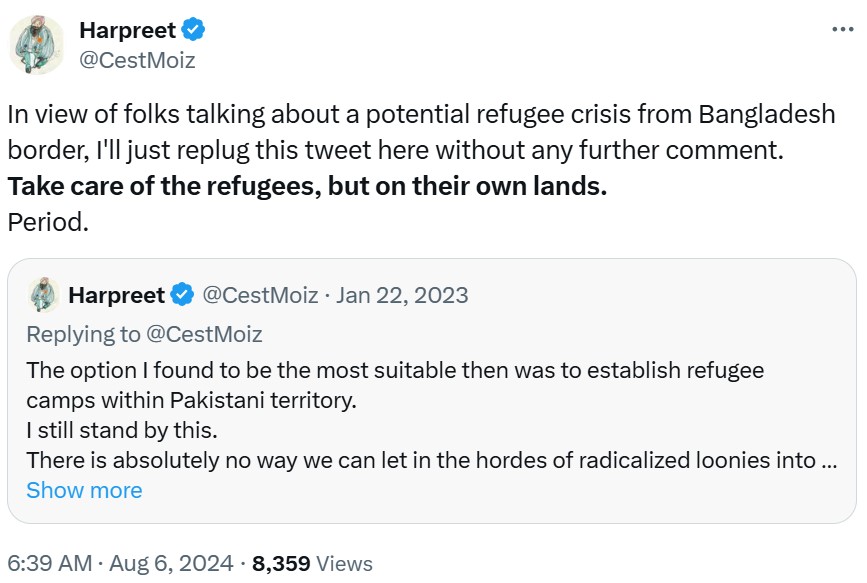Select the Harpreet name in the quoted tweet
Viewport: 867px width, 583px height.
[x=116, y=295]
